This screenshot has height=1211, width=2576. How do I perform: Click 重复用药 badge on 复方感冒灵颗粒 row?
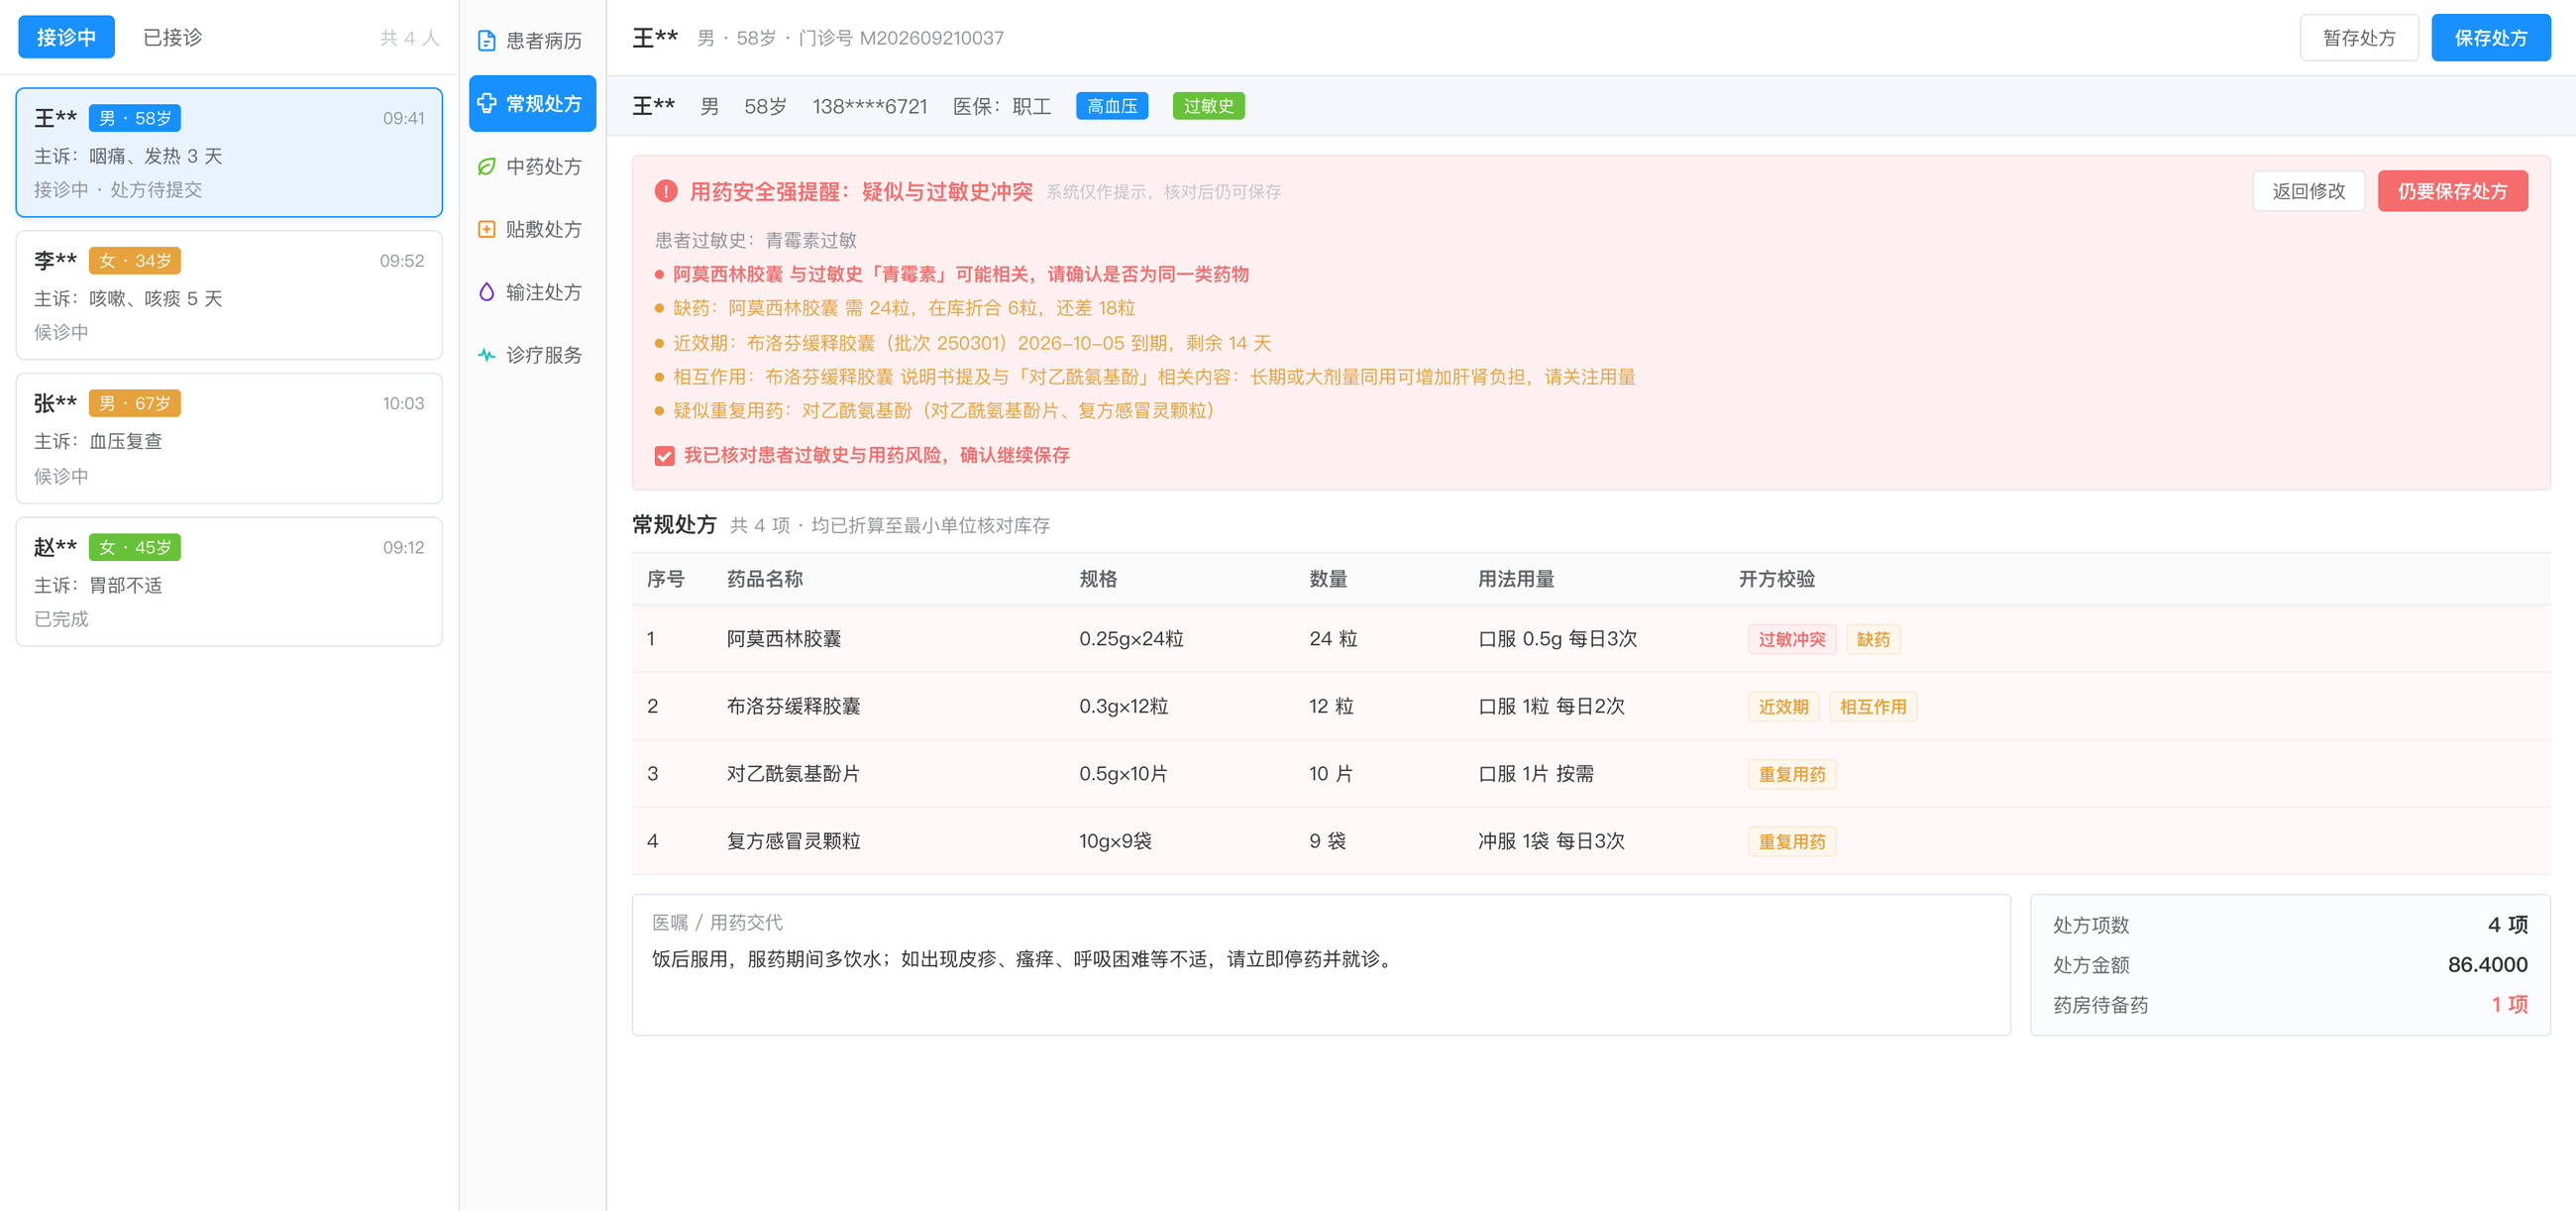(1791, 842)
